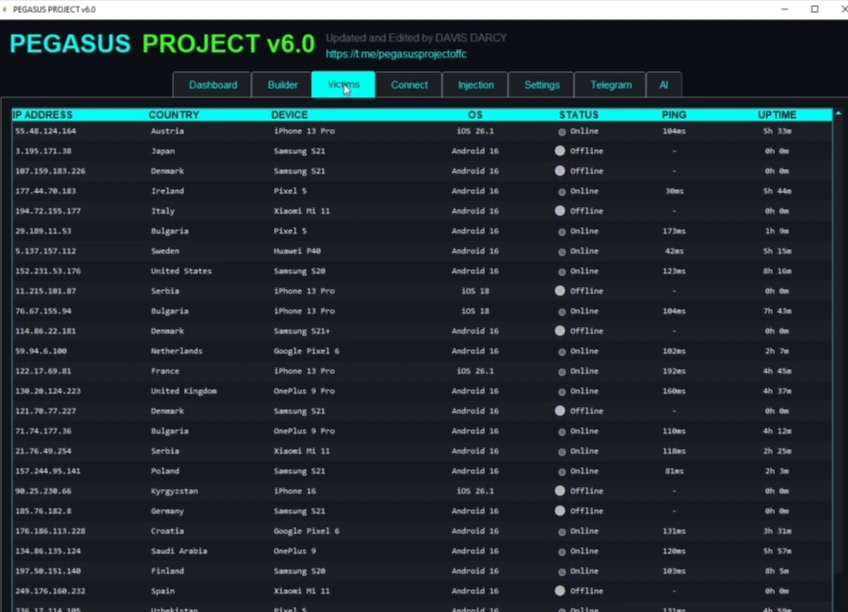Switch to the Connect tab
Screen dimensions: 848x612
pyautogui.click(x=409, y=85)
